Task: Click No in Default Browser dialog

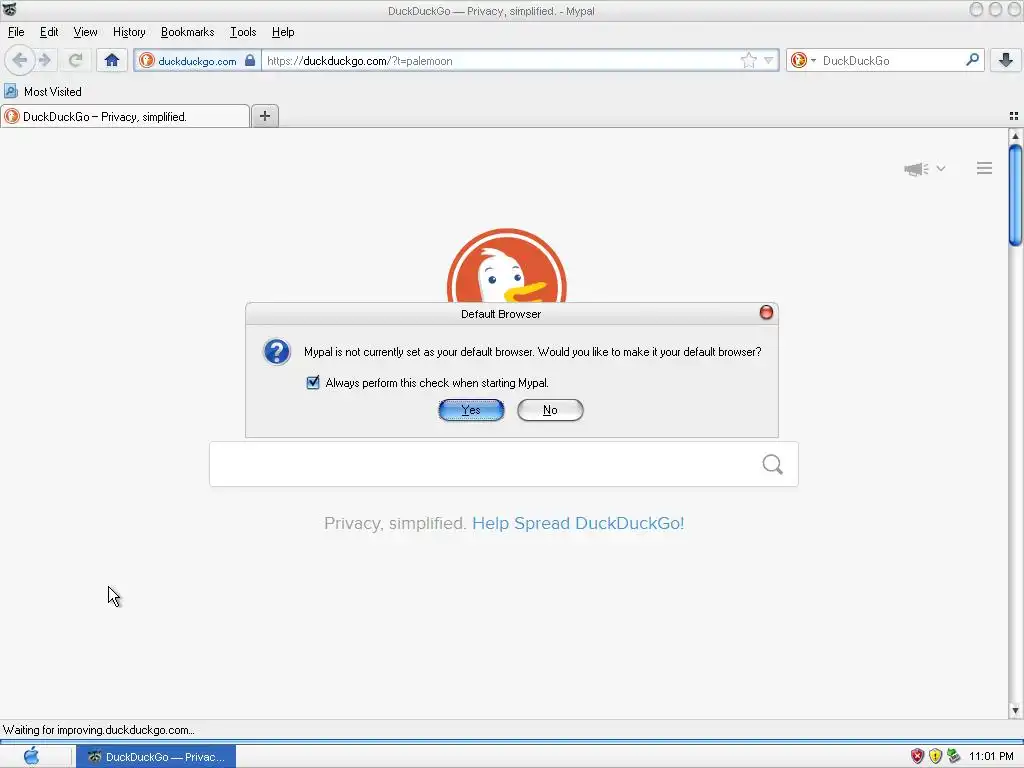Action: [550, 410]
